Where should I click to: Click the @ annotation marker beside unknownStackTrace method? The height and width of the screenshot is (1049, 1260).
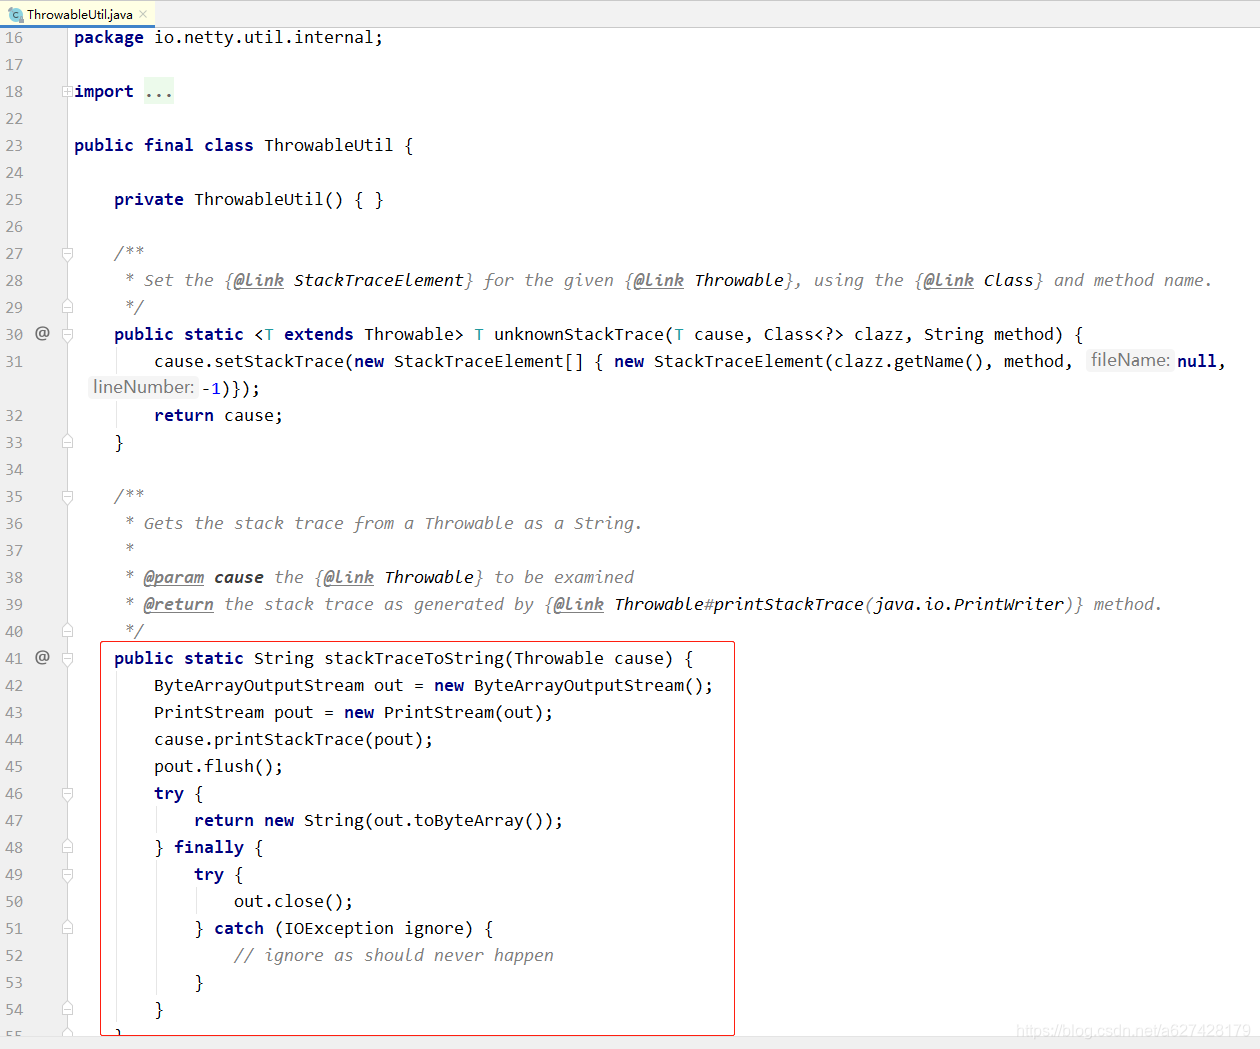click(40, 334)
